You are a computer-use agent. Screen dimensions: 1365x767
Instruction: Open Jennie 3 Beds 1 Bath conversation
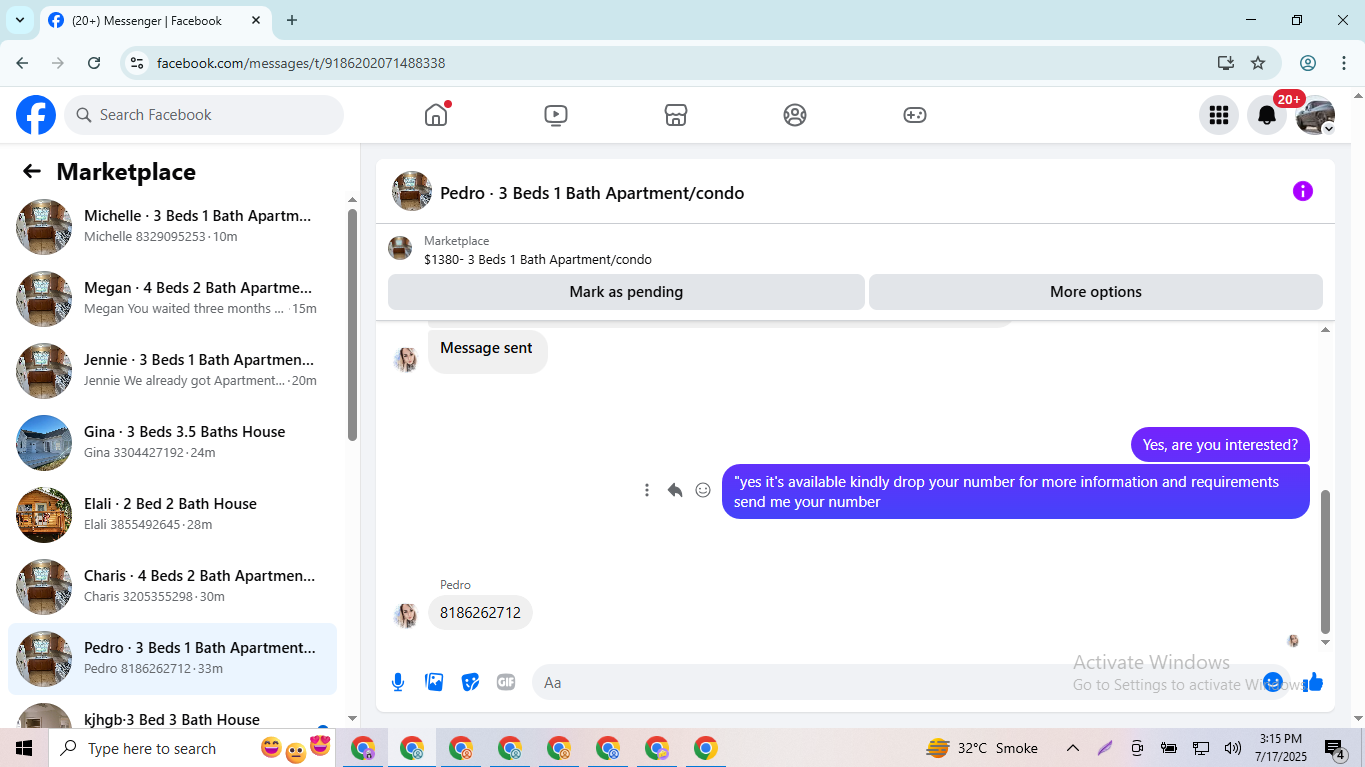[172, 371]
